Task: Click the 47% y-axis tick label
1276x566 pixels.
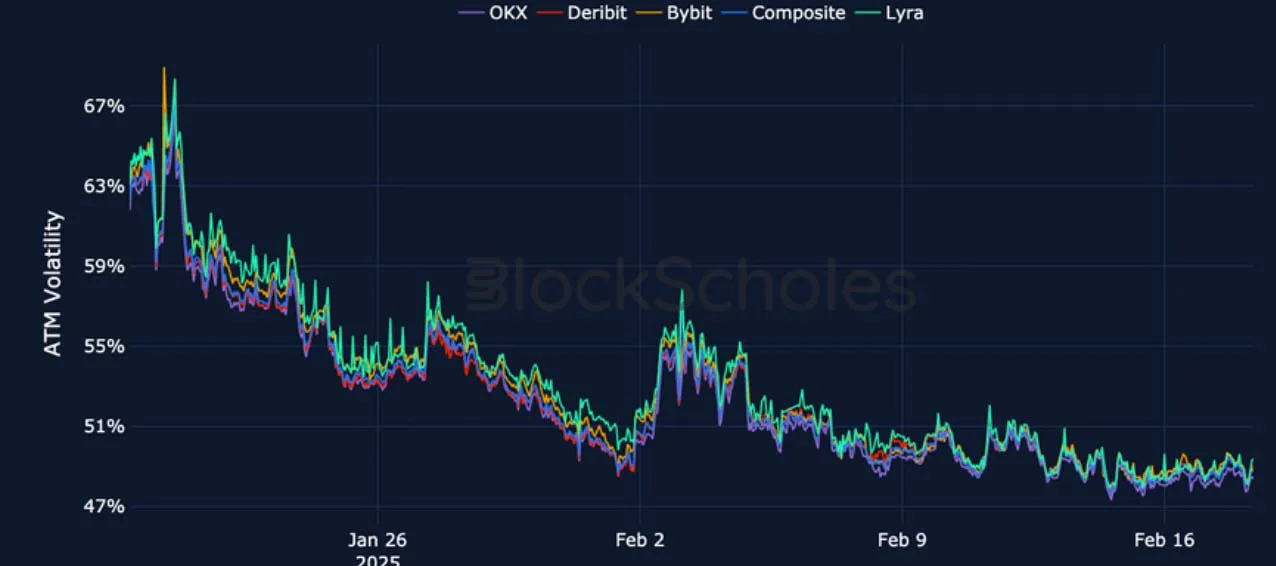Action: coord(105,506)
